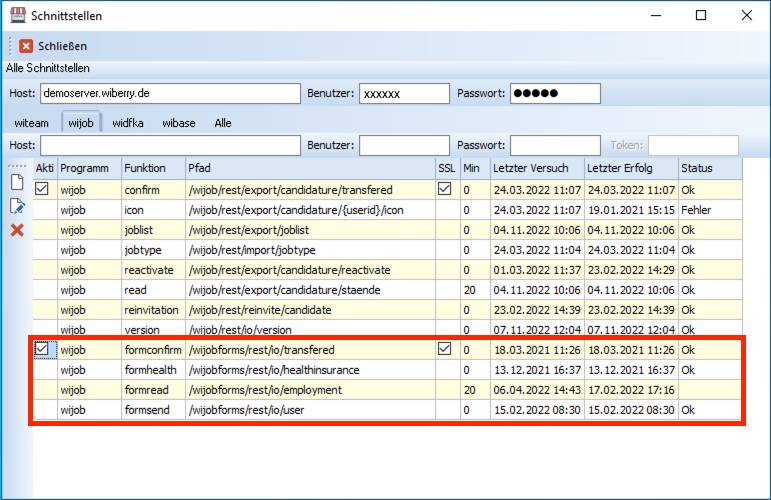Select the wibase tab
This screenshot has width=771, height=500.
pyautogui.click(x=179, y=123)
